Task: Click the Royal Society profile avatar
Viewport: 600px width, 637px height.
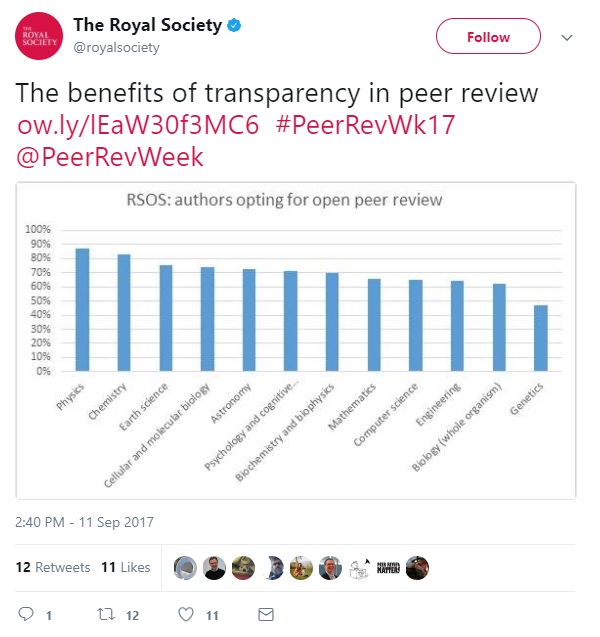Action: pos(39,37)
